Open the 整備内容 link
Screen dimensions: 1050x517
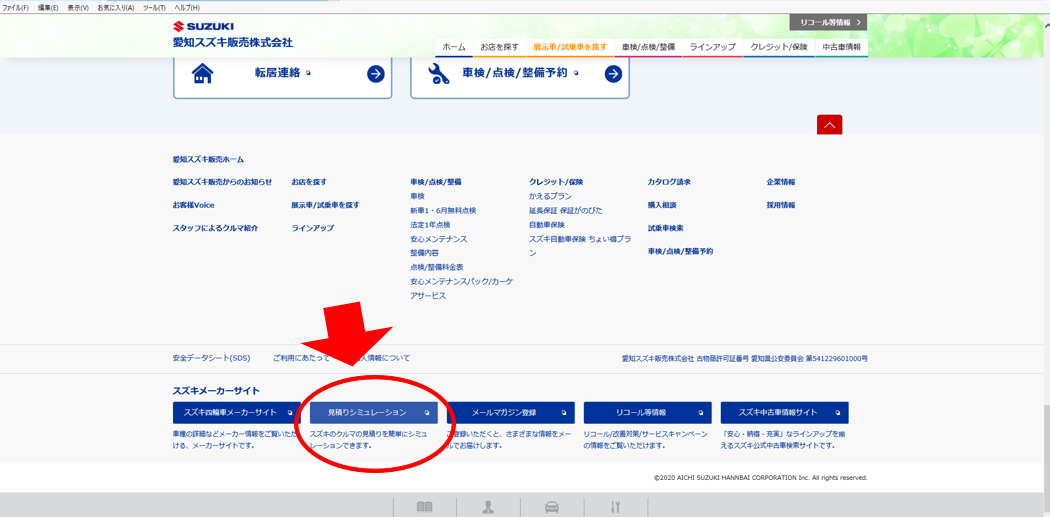pyautogui.click(x=425, y=252)
